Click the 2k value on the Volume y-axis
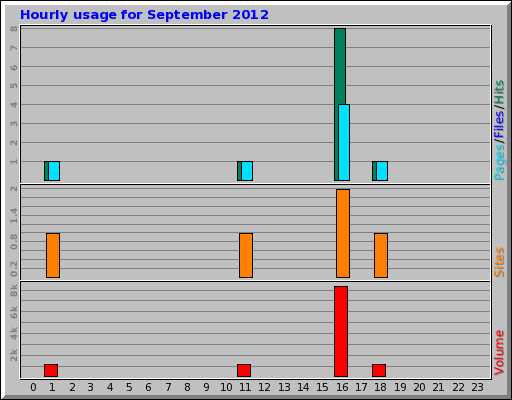The height and width of the screenshot is (400, 512). click(14, 355)
